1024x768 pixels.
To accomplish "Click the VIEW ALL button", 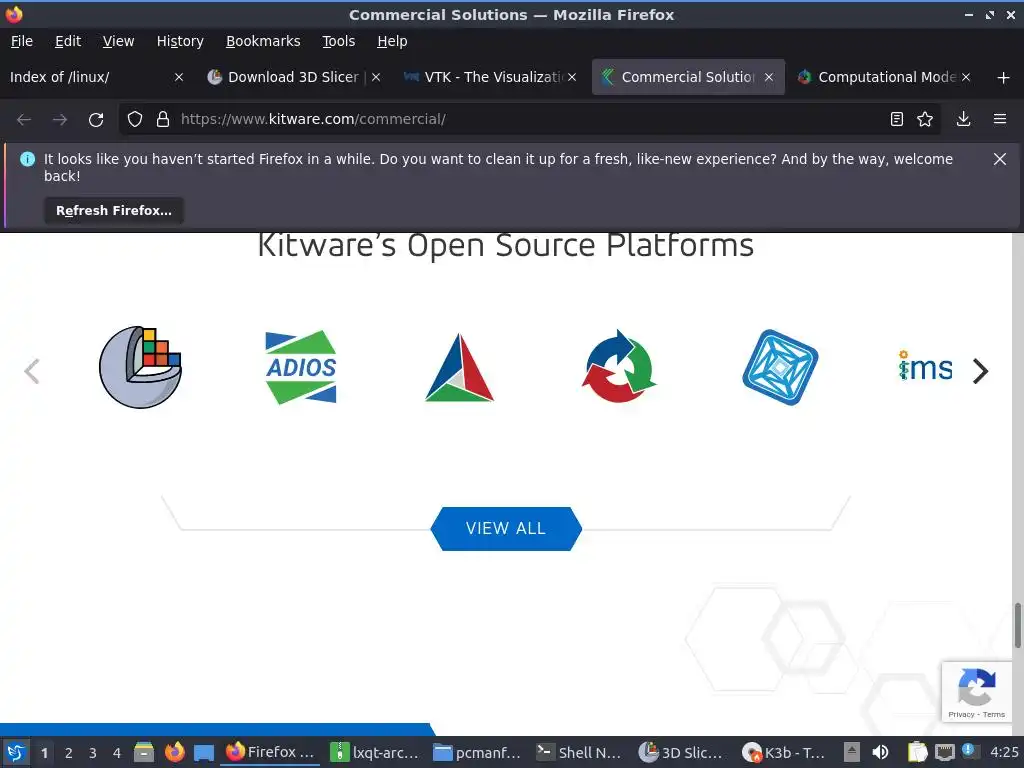I will coord(506,528).
